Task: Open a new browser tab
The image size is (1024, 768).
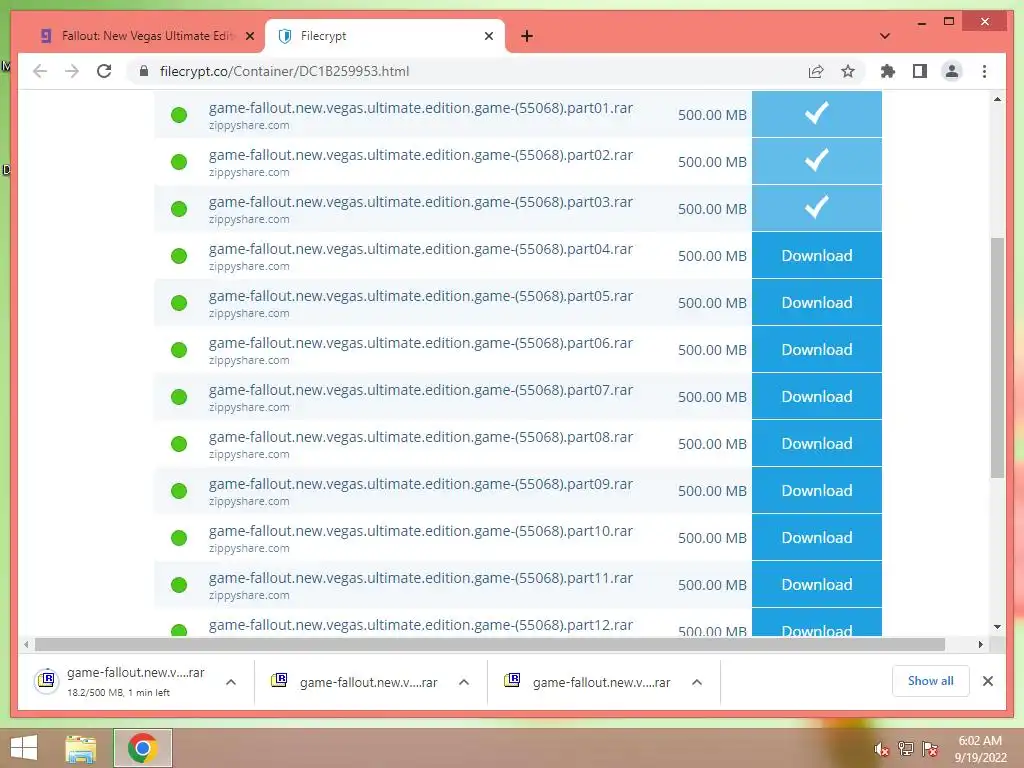Action: tap(527, 36)
